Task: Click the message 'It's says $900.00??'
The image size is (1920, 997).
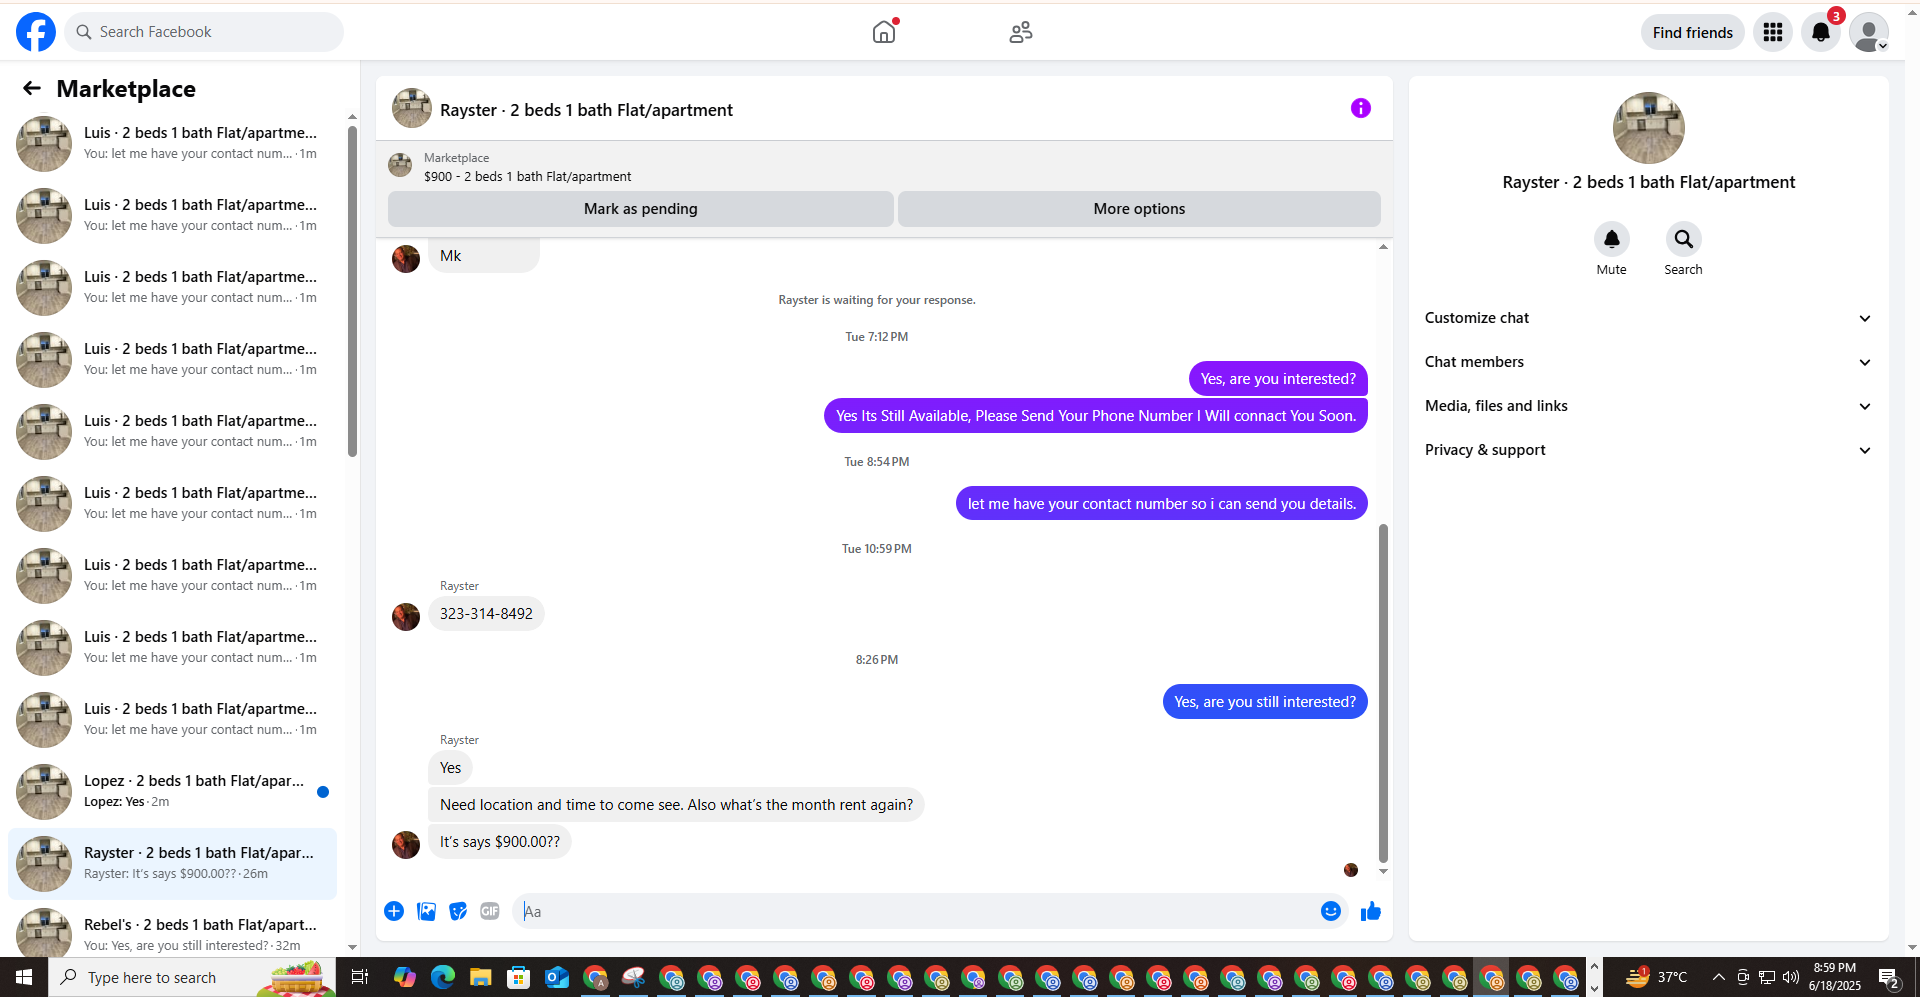Action: pyautogui.click(x=500, y=842)
